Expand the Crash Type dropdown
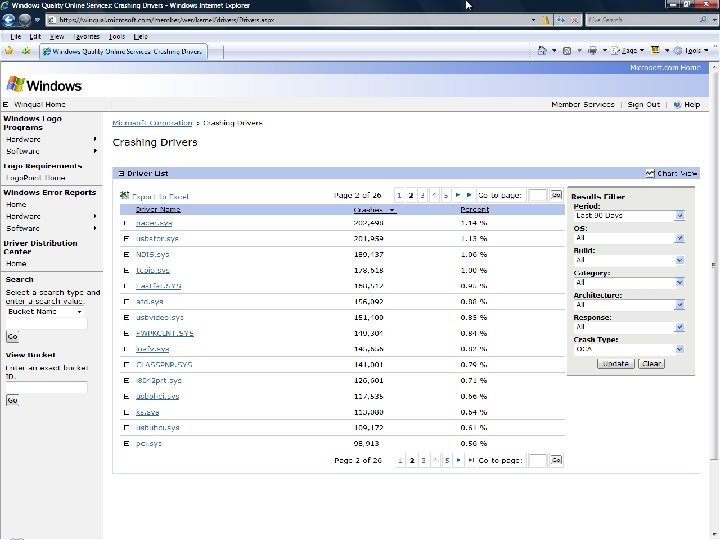 (679, 349)
